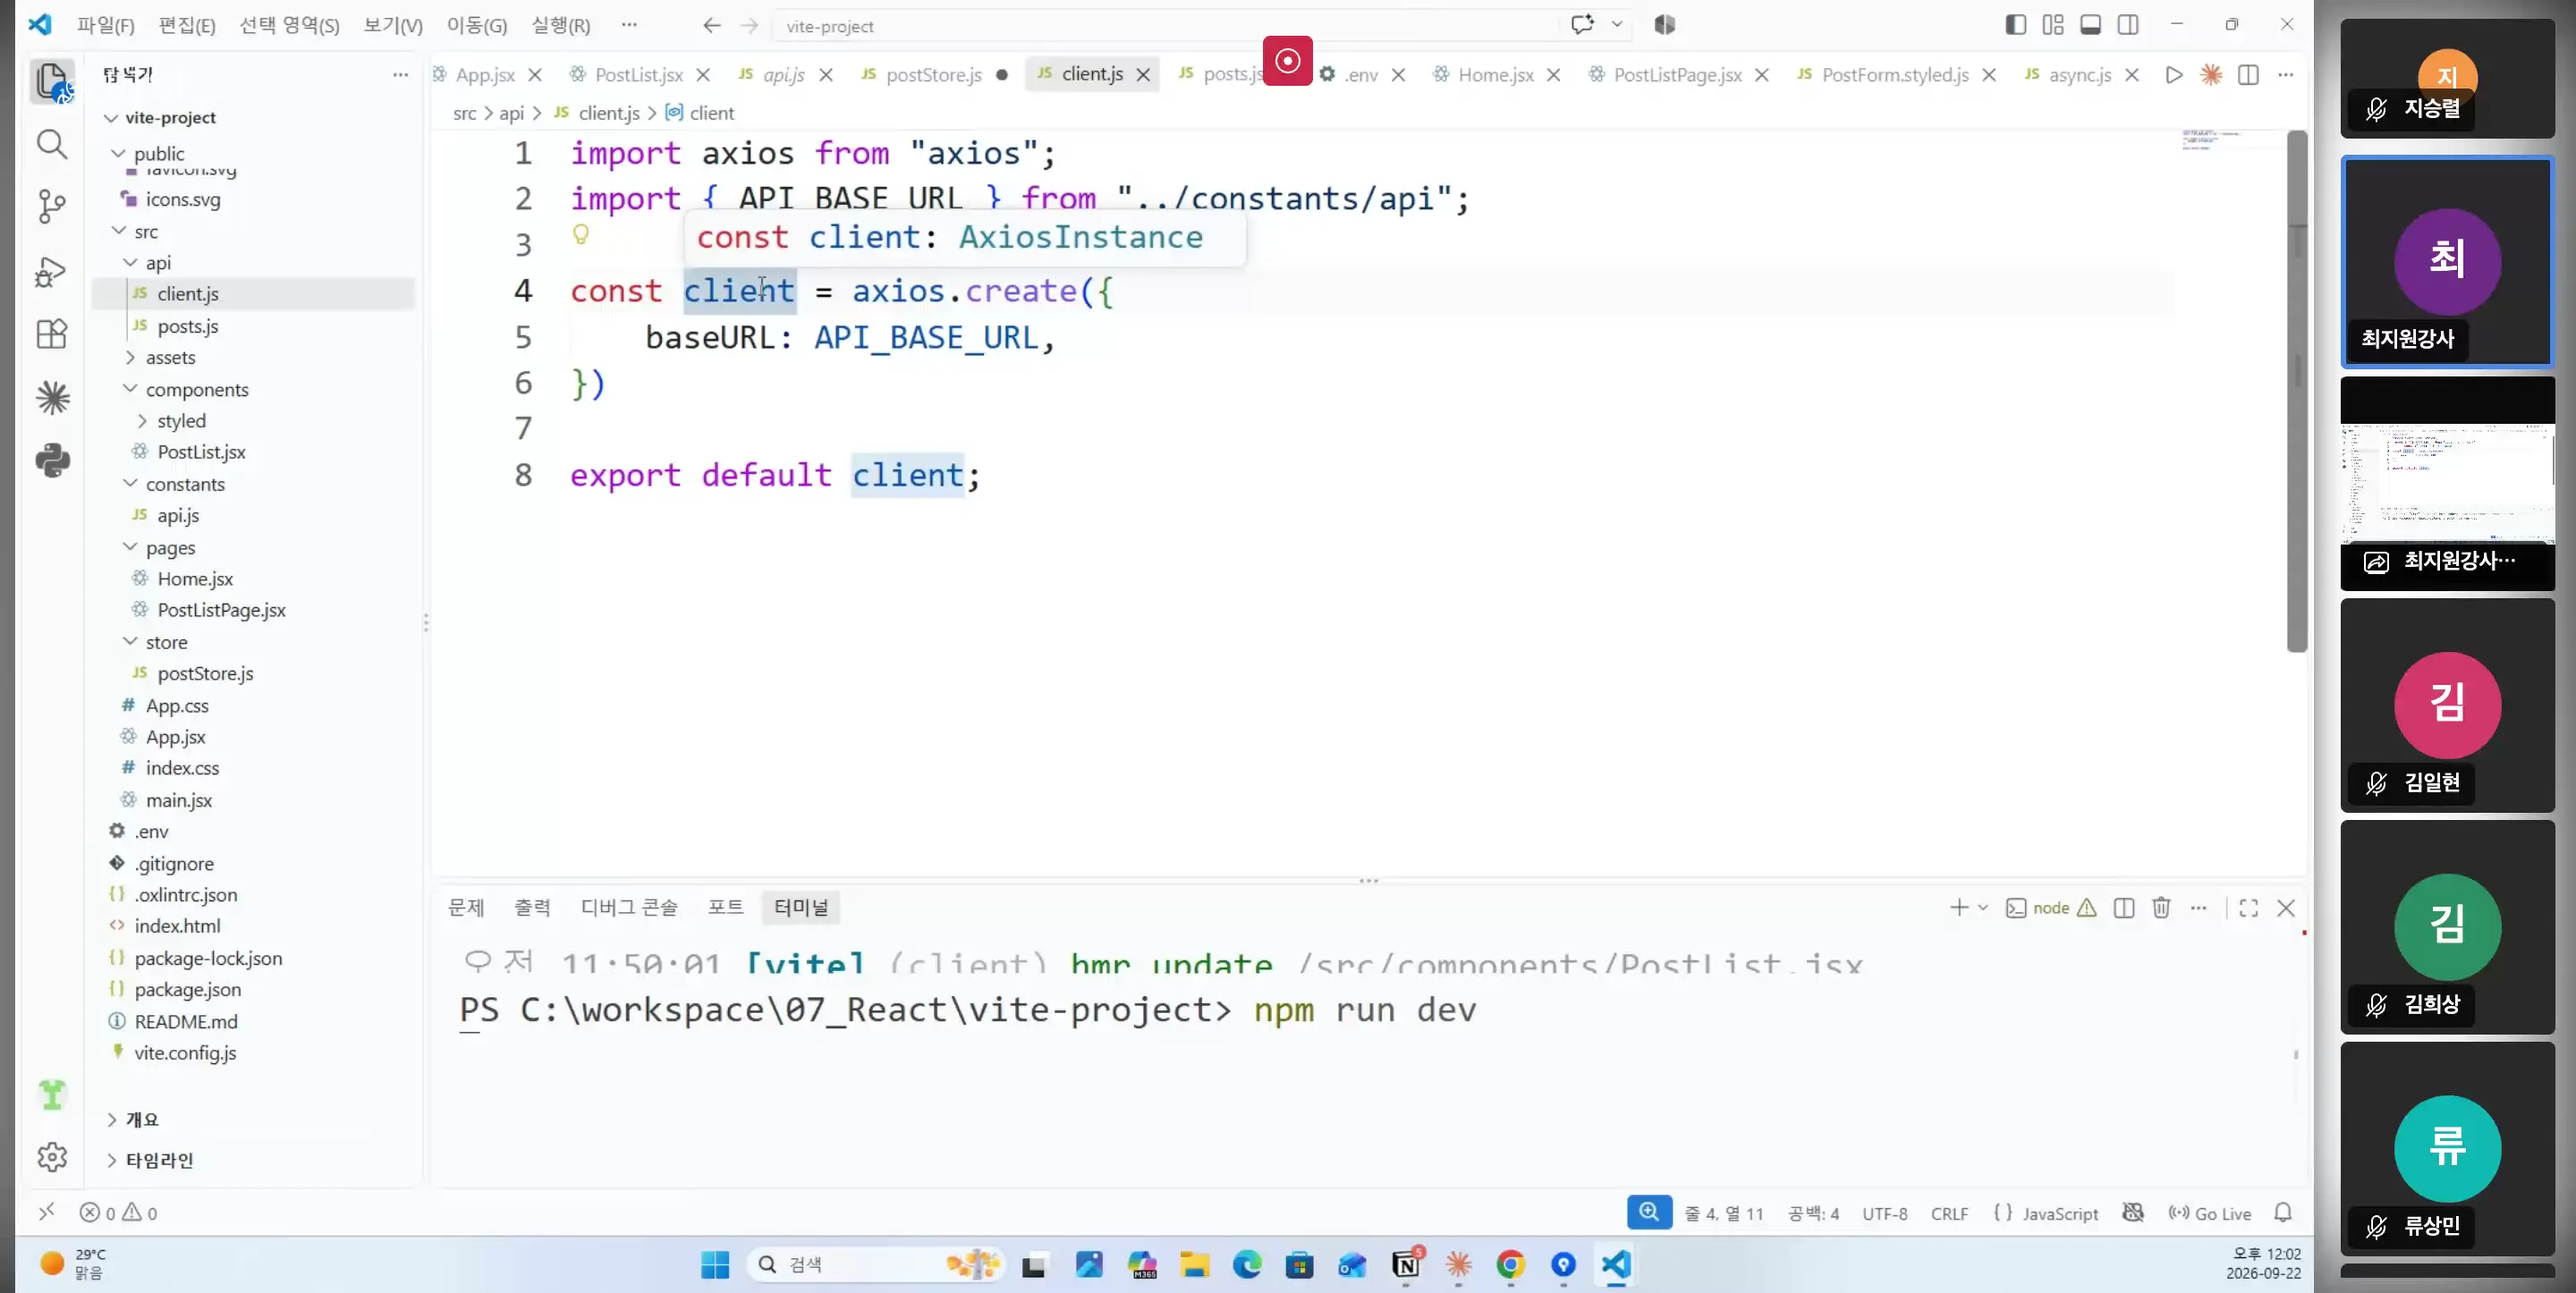Maximize the terminal panel size
The image size is (2576, 1293).
(x=2248, y=907)
